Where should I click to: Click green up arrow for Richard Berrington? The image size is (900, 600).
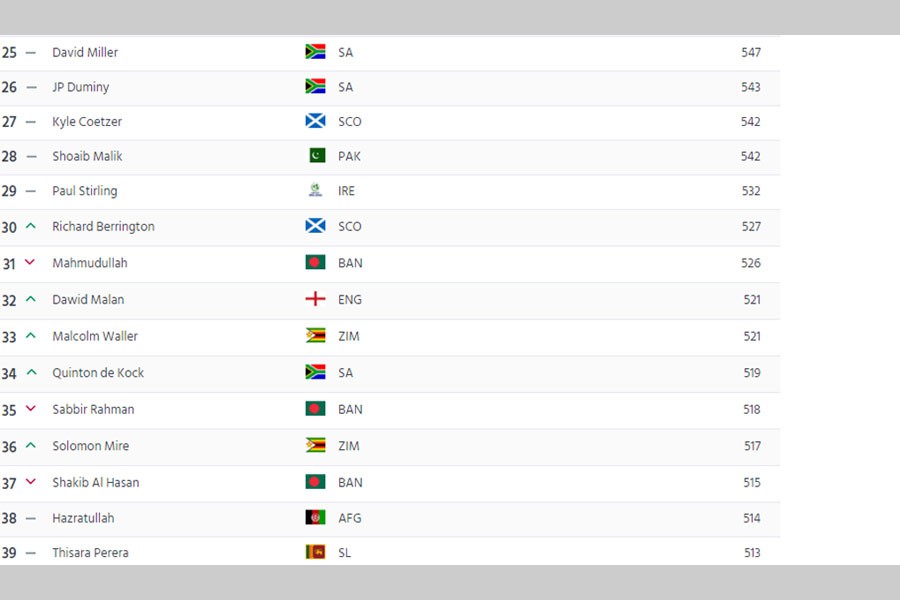click(x=30, y=226)
